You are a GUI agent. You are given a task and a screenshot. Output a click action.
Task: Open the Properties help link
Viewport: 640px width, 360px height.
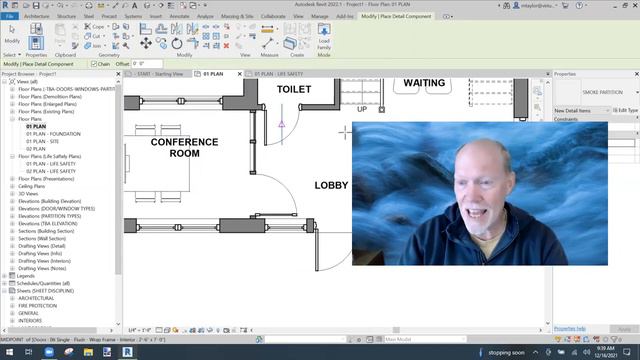coord(570,329)
